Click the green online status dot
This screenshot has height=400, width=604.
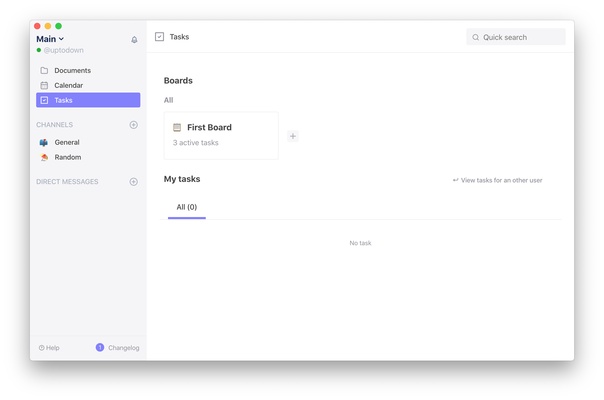click(39, 50)
